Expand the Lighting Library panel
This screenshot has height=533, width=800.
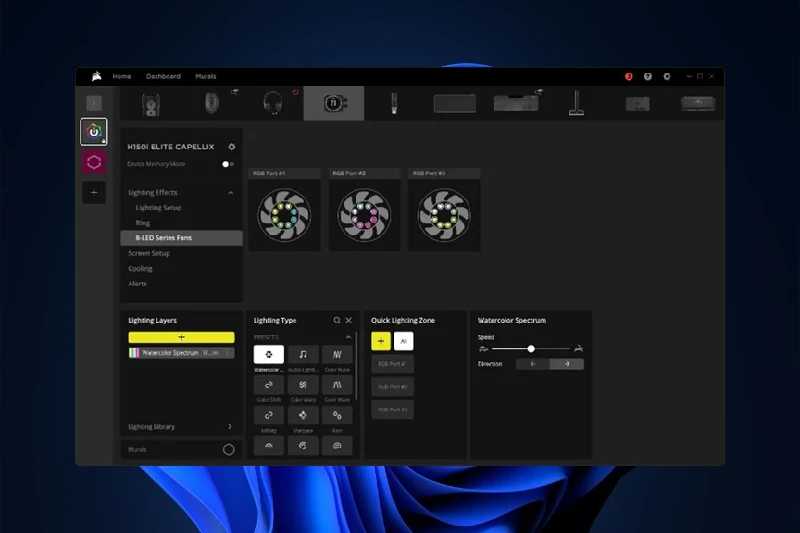tap(230, 427)
